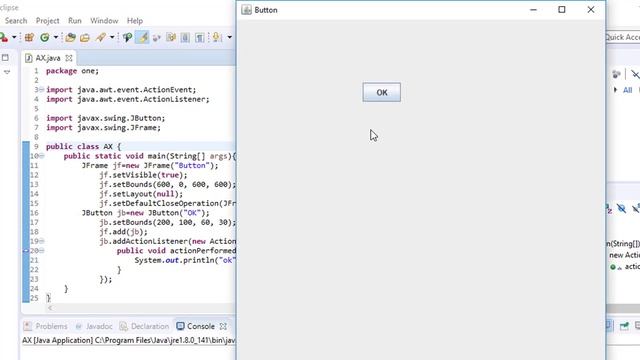Screen dimensions: 640x360
Task: Click the green New Java Class icon
Action: pos(44,38)
